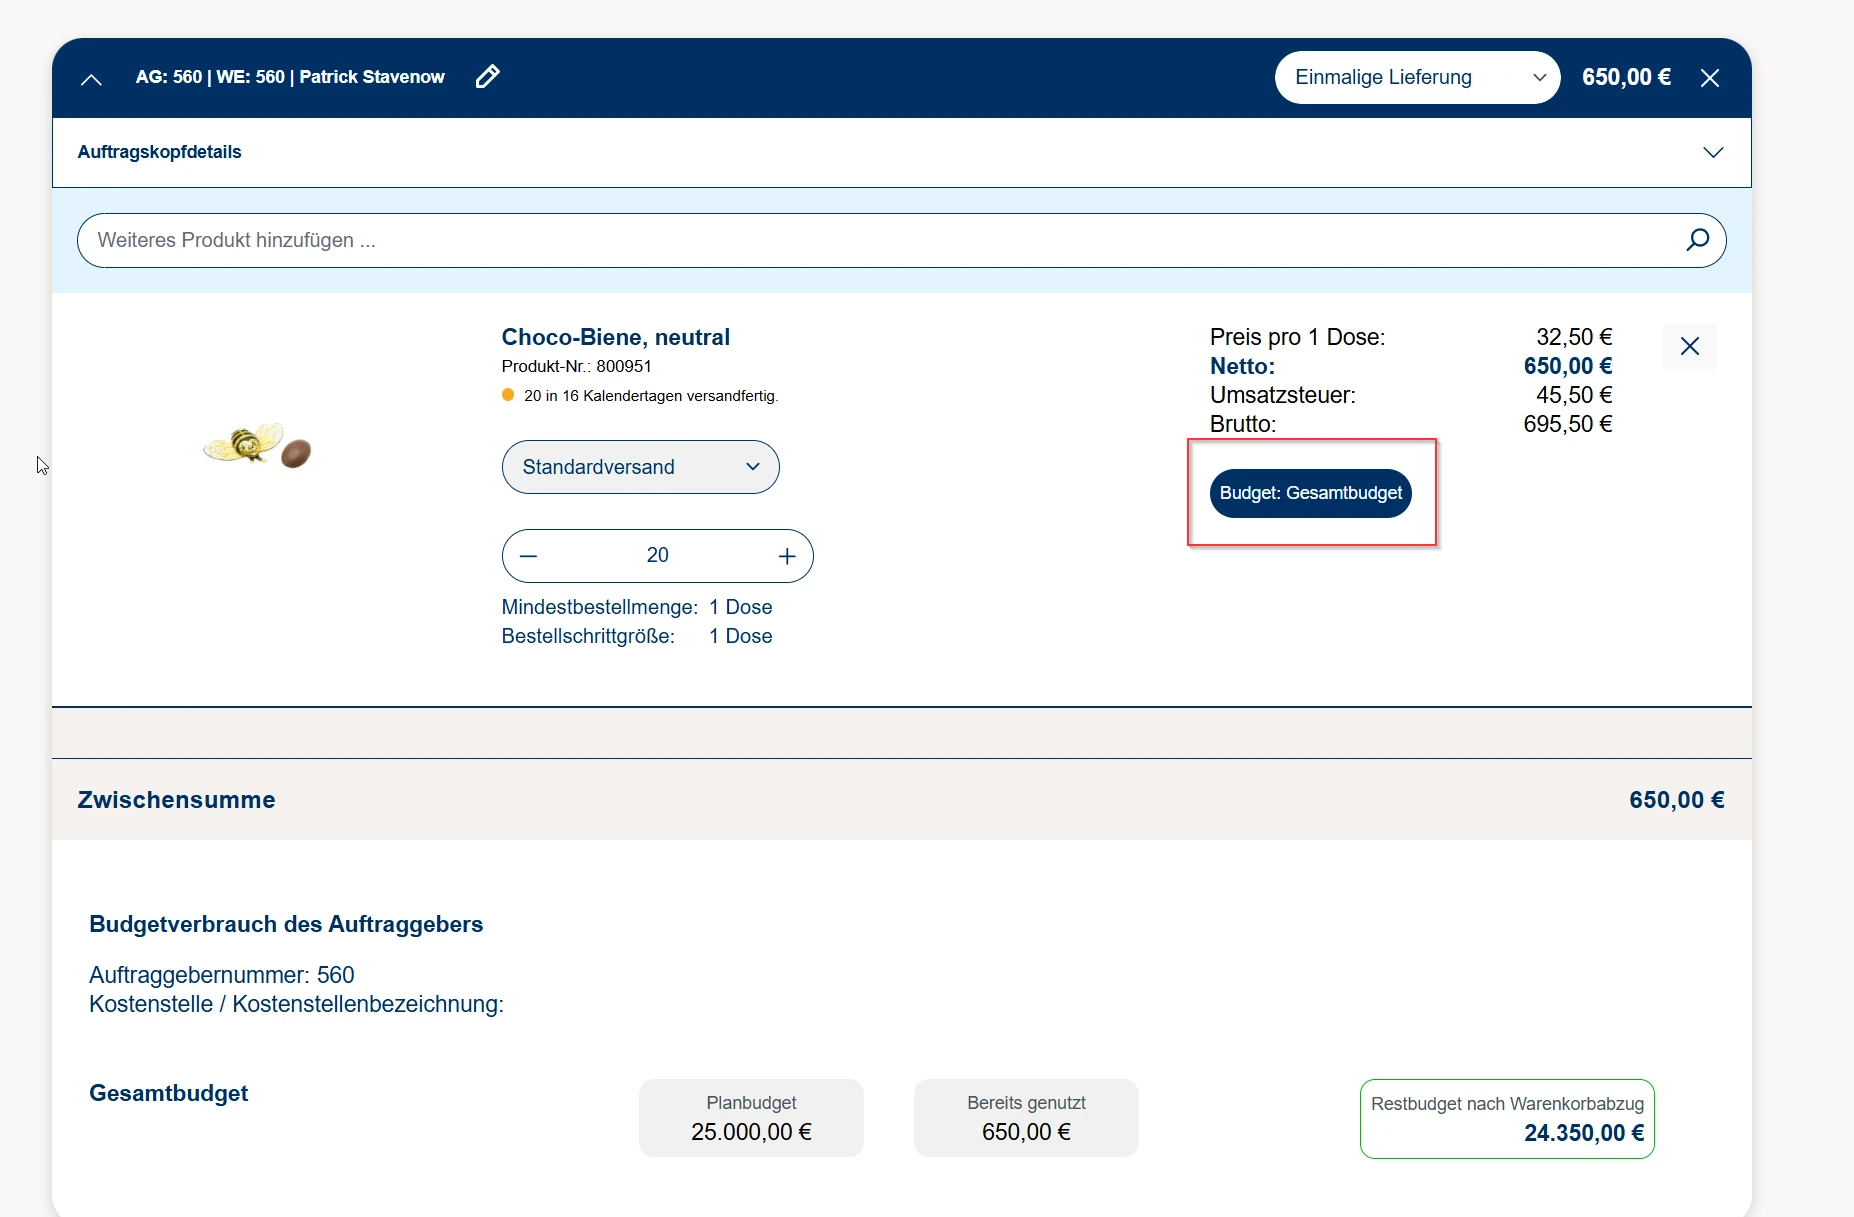Click the Choco-Biene product thumbnail image
Image resolution: width=1854 pixels, height=1217 pixels.
[x=258, y=446]
